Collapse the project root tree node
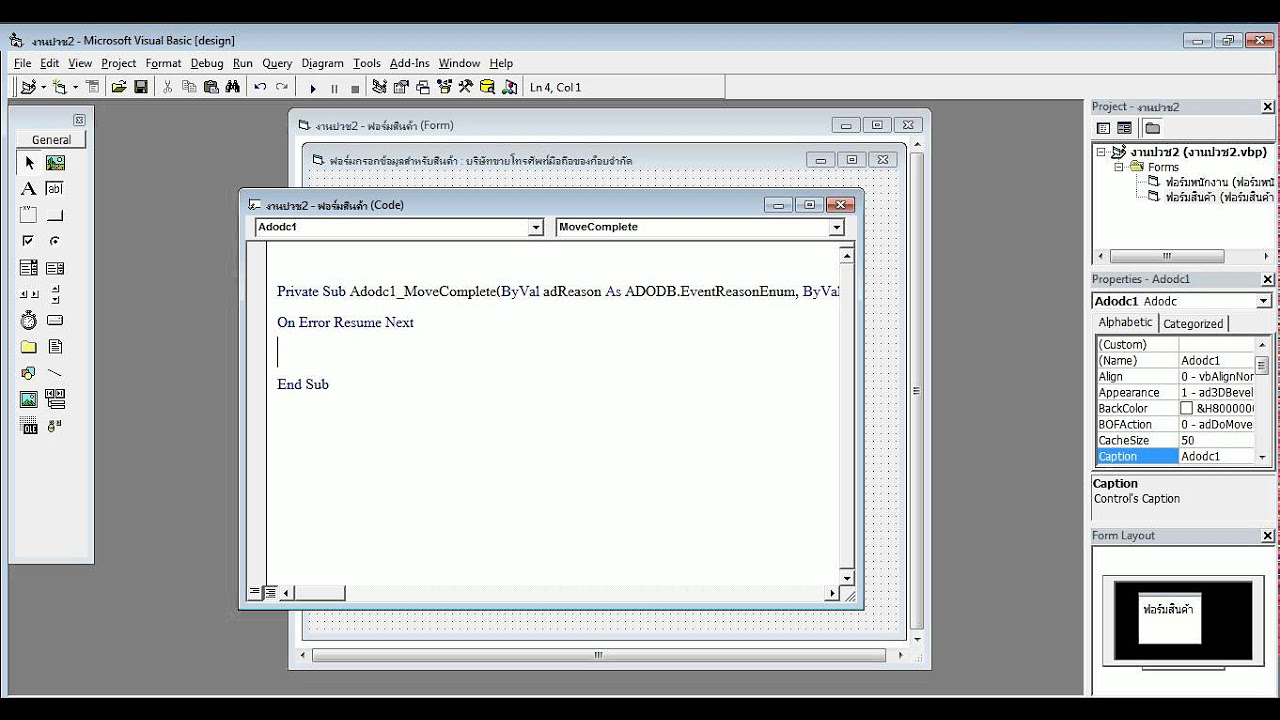The image size is (1280, 720). 1101,152
